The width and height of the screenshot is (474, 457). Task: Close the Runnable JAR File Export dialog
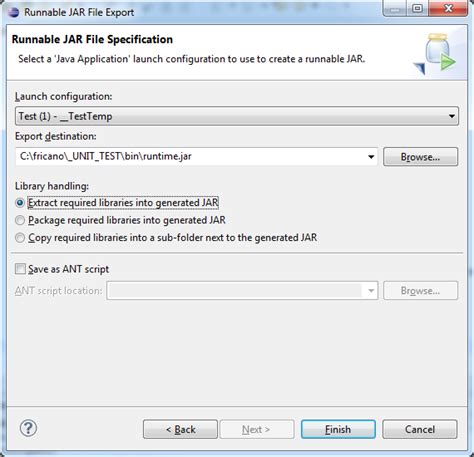[x=448, y=8]
